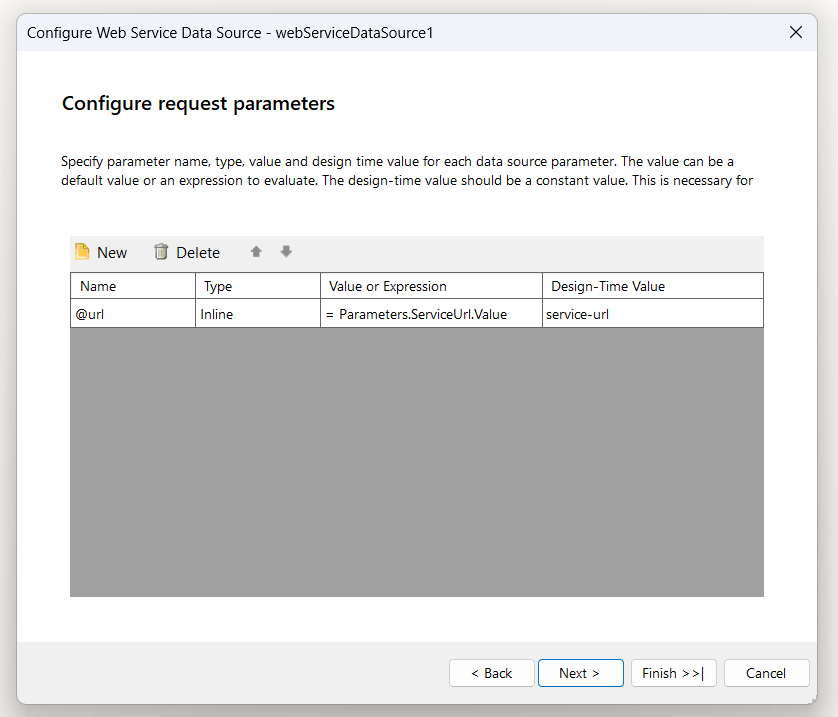This screenshot has width=838, height=717.
Task: Click the New parameter icon
Action: point(83,252)
